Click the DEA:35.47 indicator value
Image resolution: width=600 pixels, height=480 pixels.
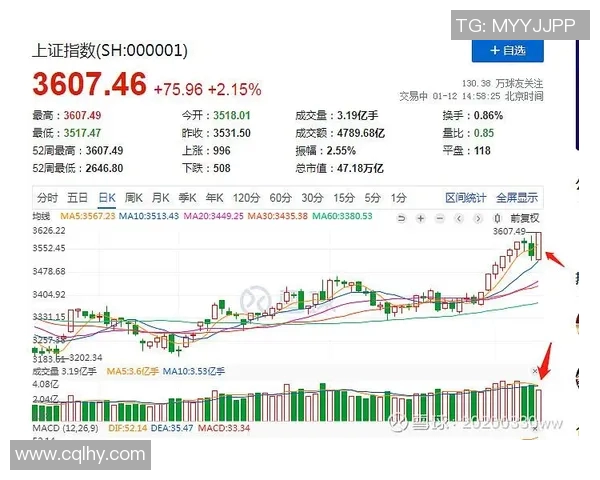pyautogui.click(x=172, y=428)
